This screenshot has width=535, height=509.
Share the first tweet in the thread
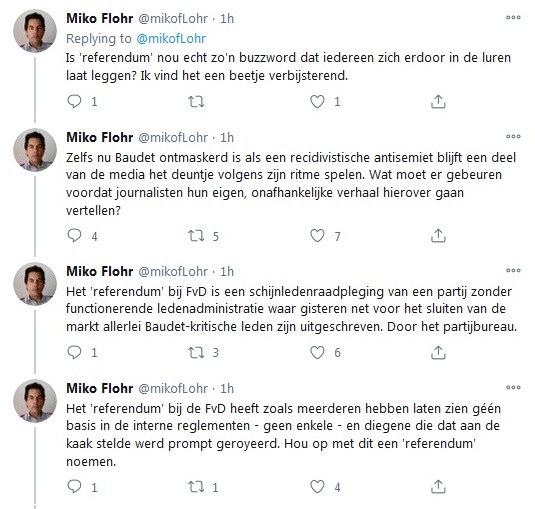click(438, 101)
